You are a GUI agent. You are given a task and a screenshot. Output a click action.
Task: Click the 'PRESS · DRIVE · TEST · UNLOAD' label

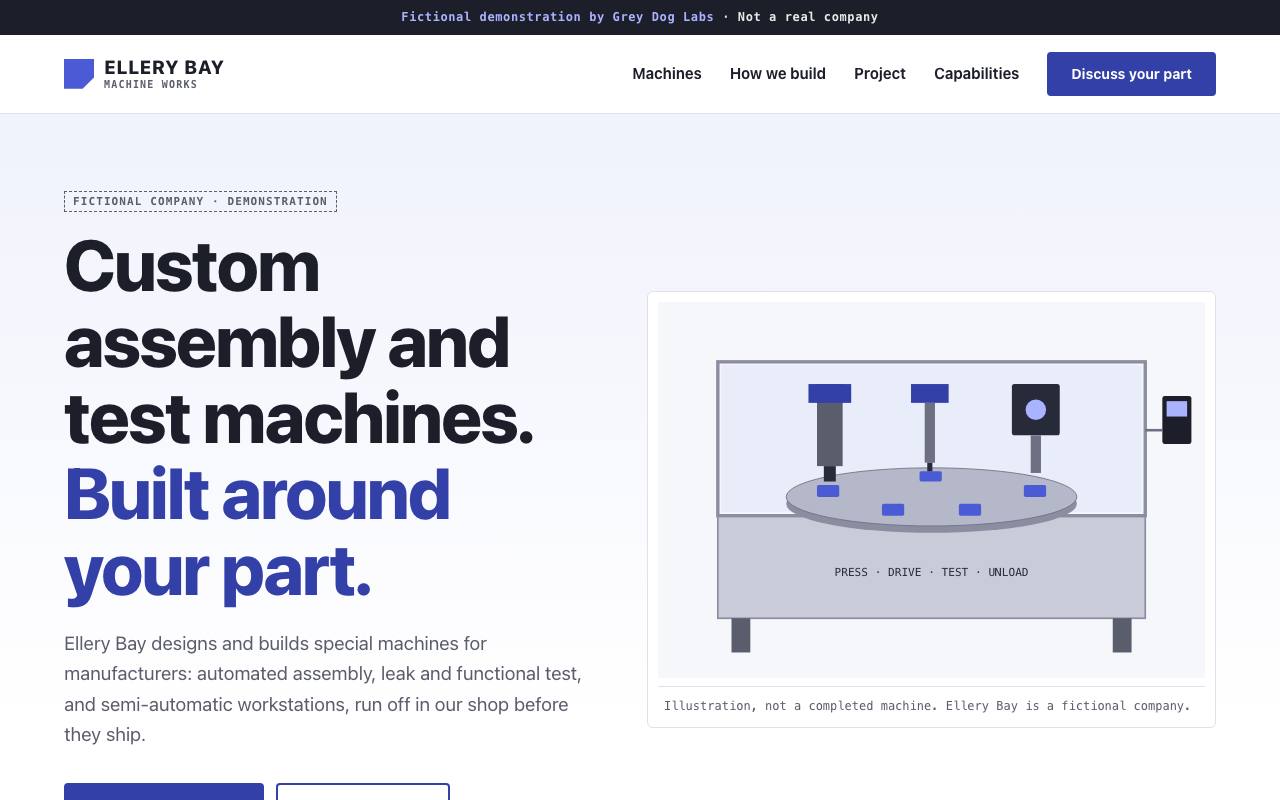(x=931, y=572)
